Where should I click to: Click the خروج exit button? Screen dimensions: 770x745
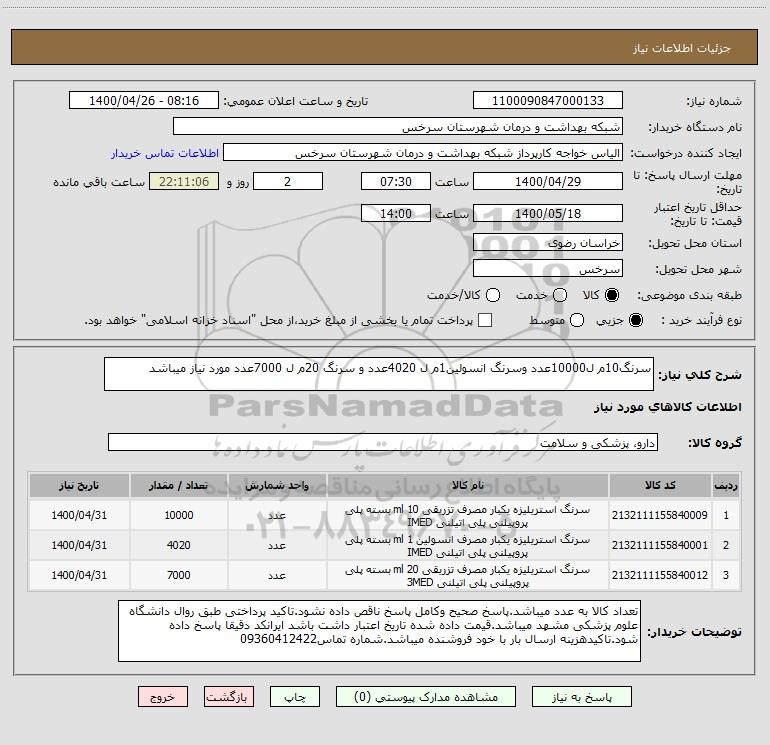point(163,697)
